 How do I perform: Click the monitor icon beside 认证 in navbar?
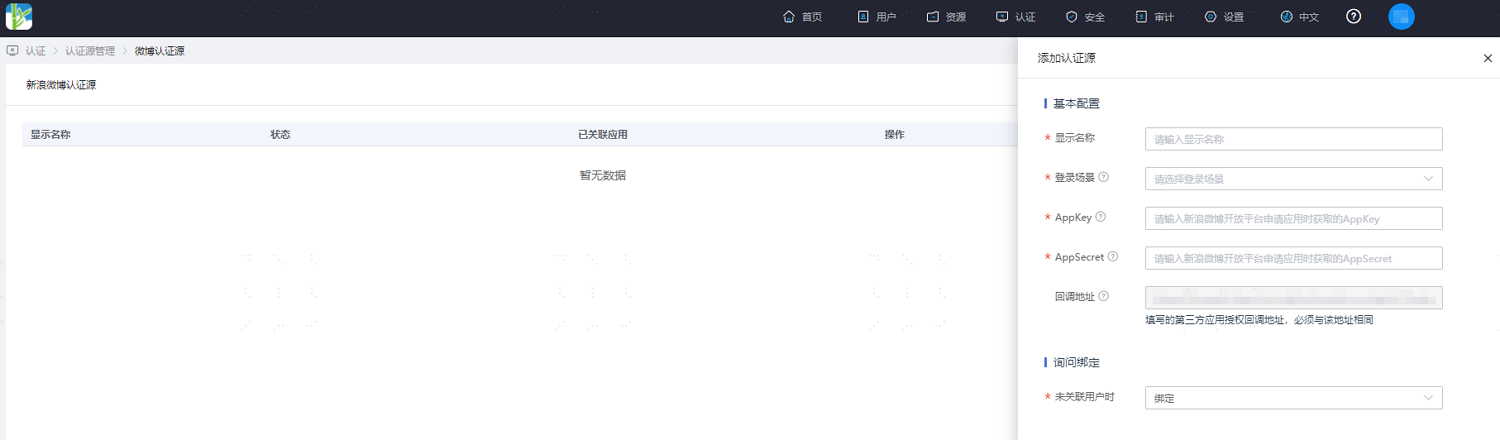click(1002, 17)
